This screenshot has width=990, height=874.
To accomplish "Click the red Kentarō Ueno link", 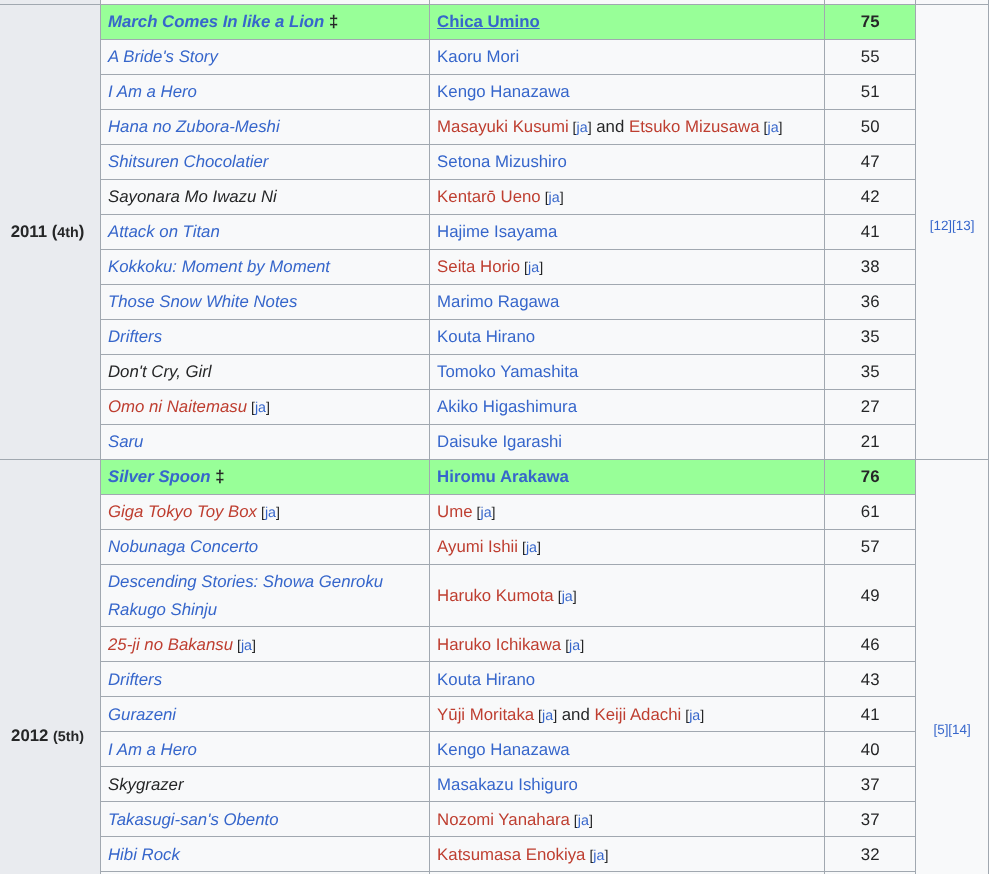I will 489,196.
